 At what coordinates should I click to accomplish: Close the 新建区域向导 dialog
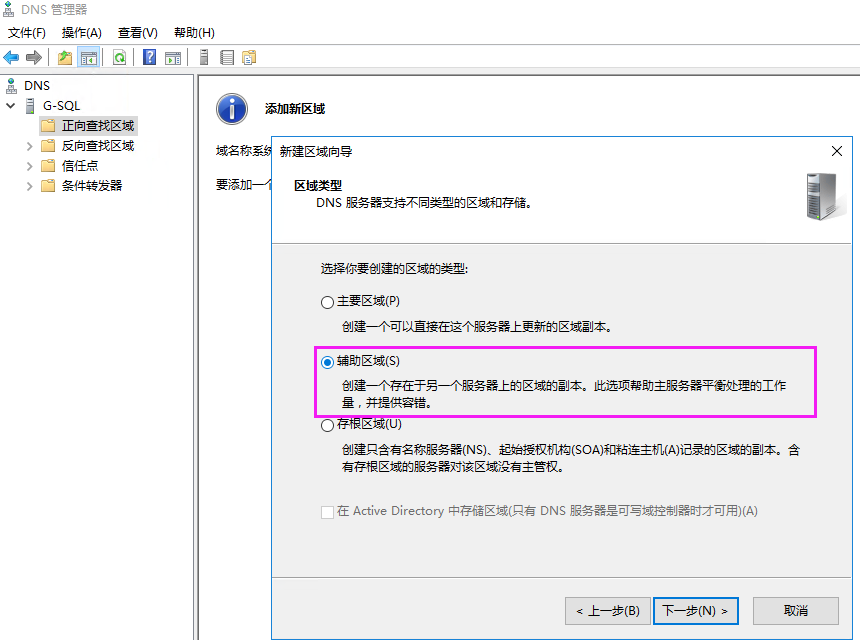coord(836,151)
